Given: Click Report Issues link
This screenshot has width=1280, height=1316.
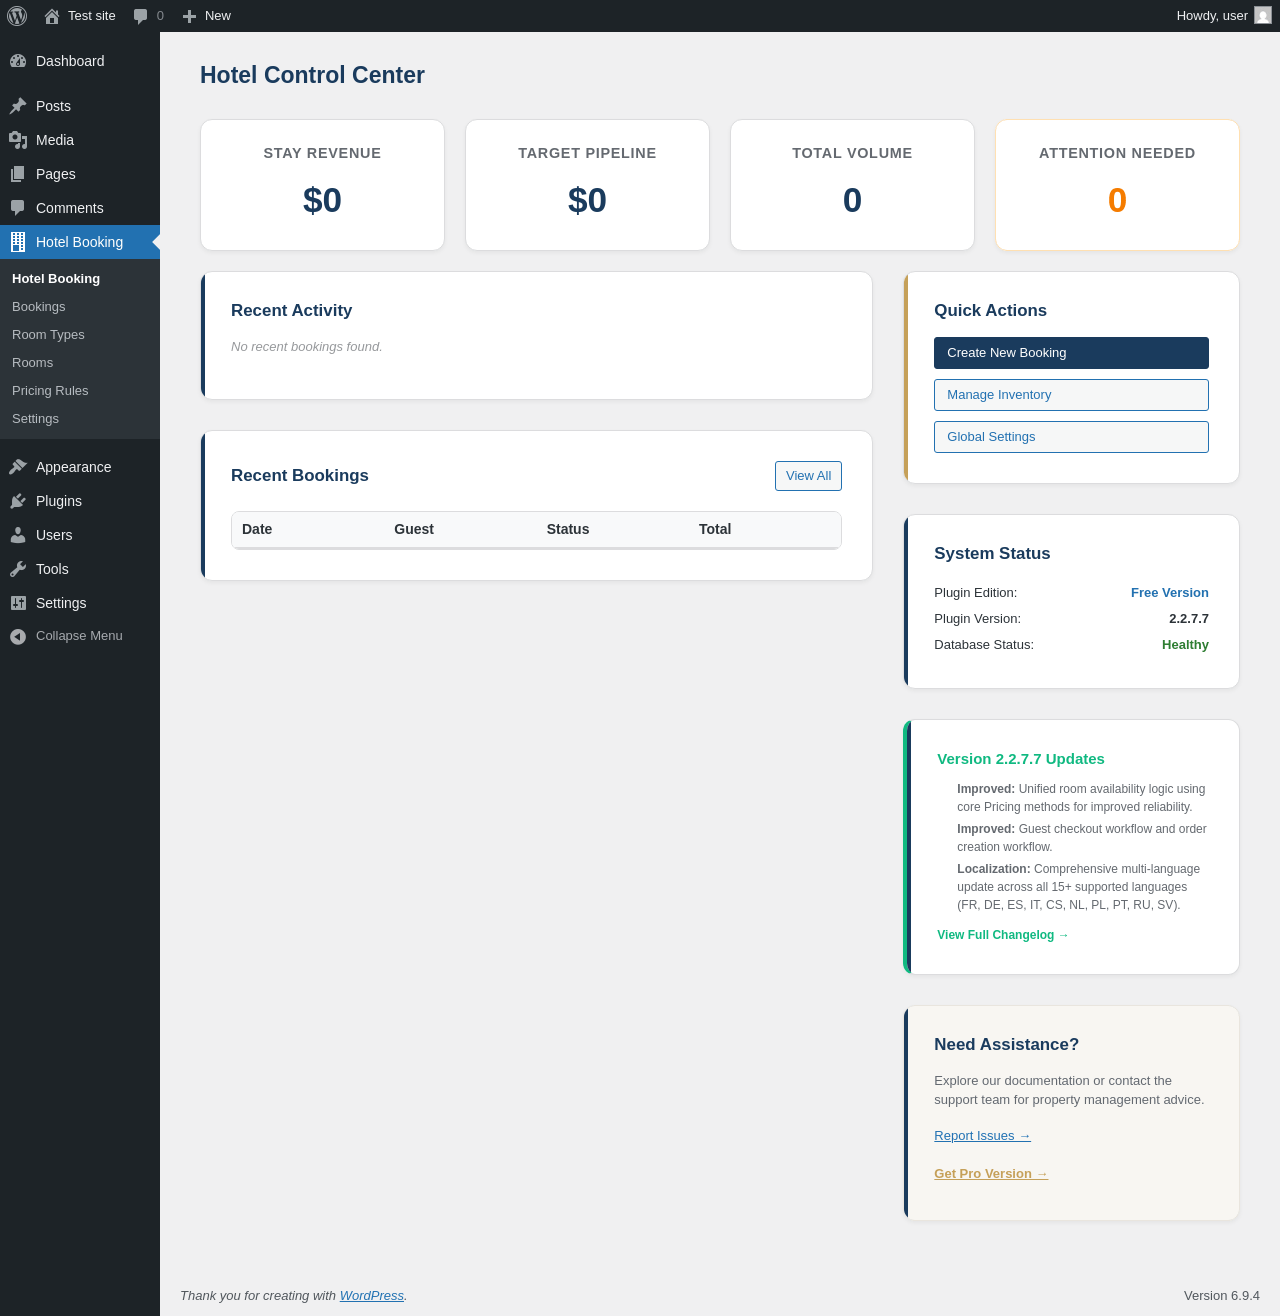Looking at the screenshot, I should 982,1136.
